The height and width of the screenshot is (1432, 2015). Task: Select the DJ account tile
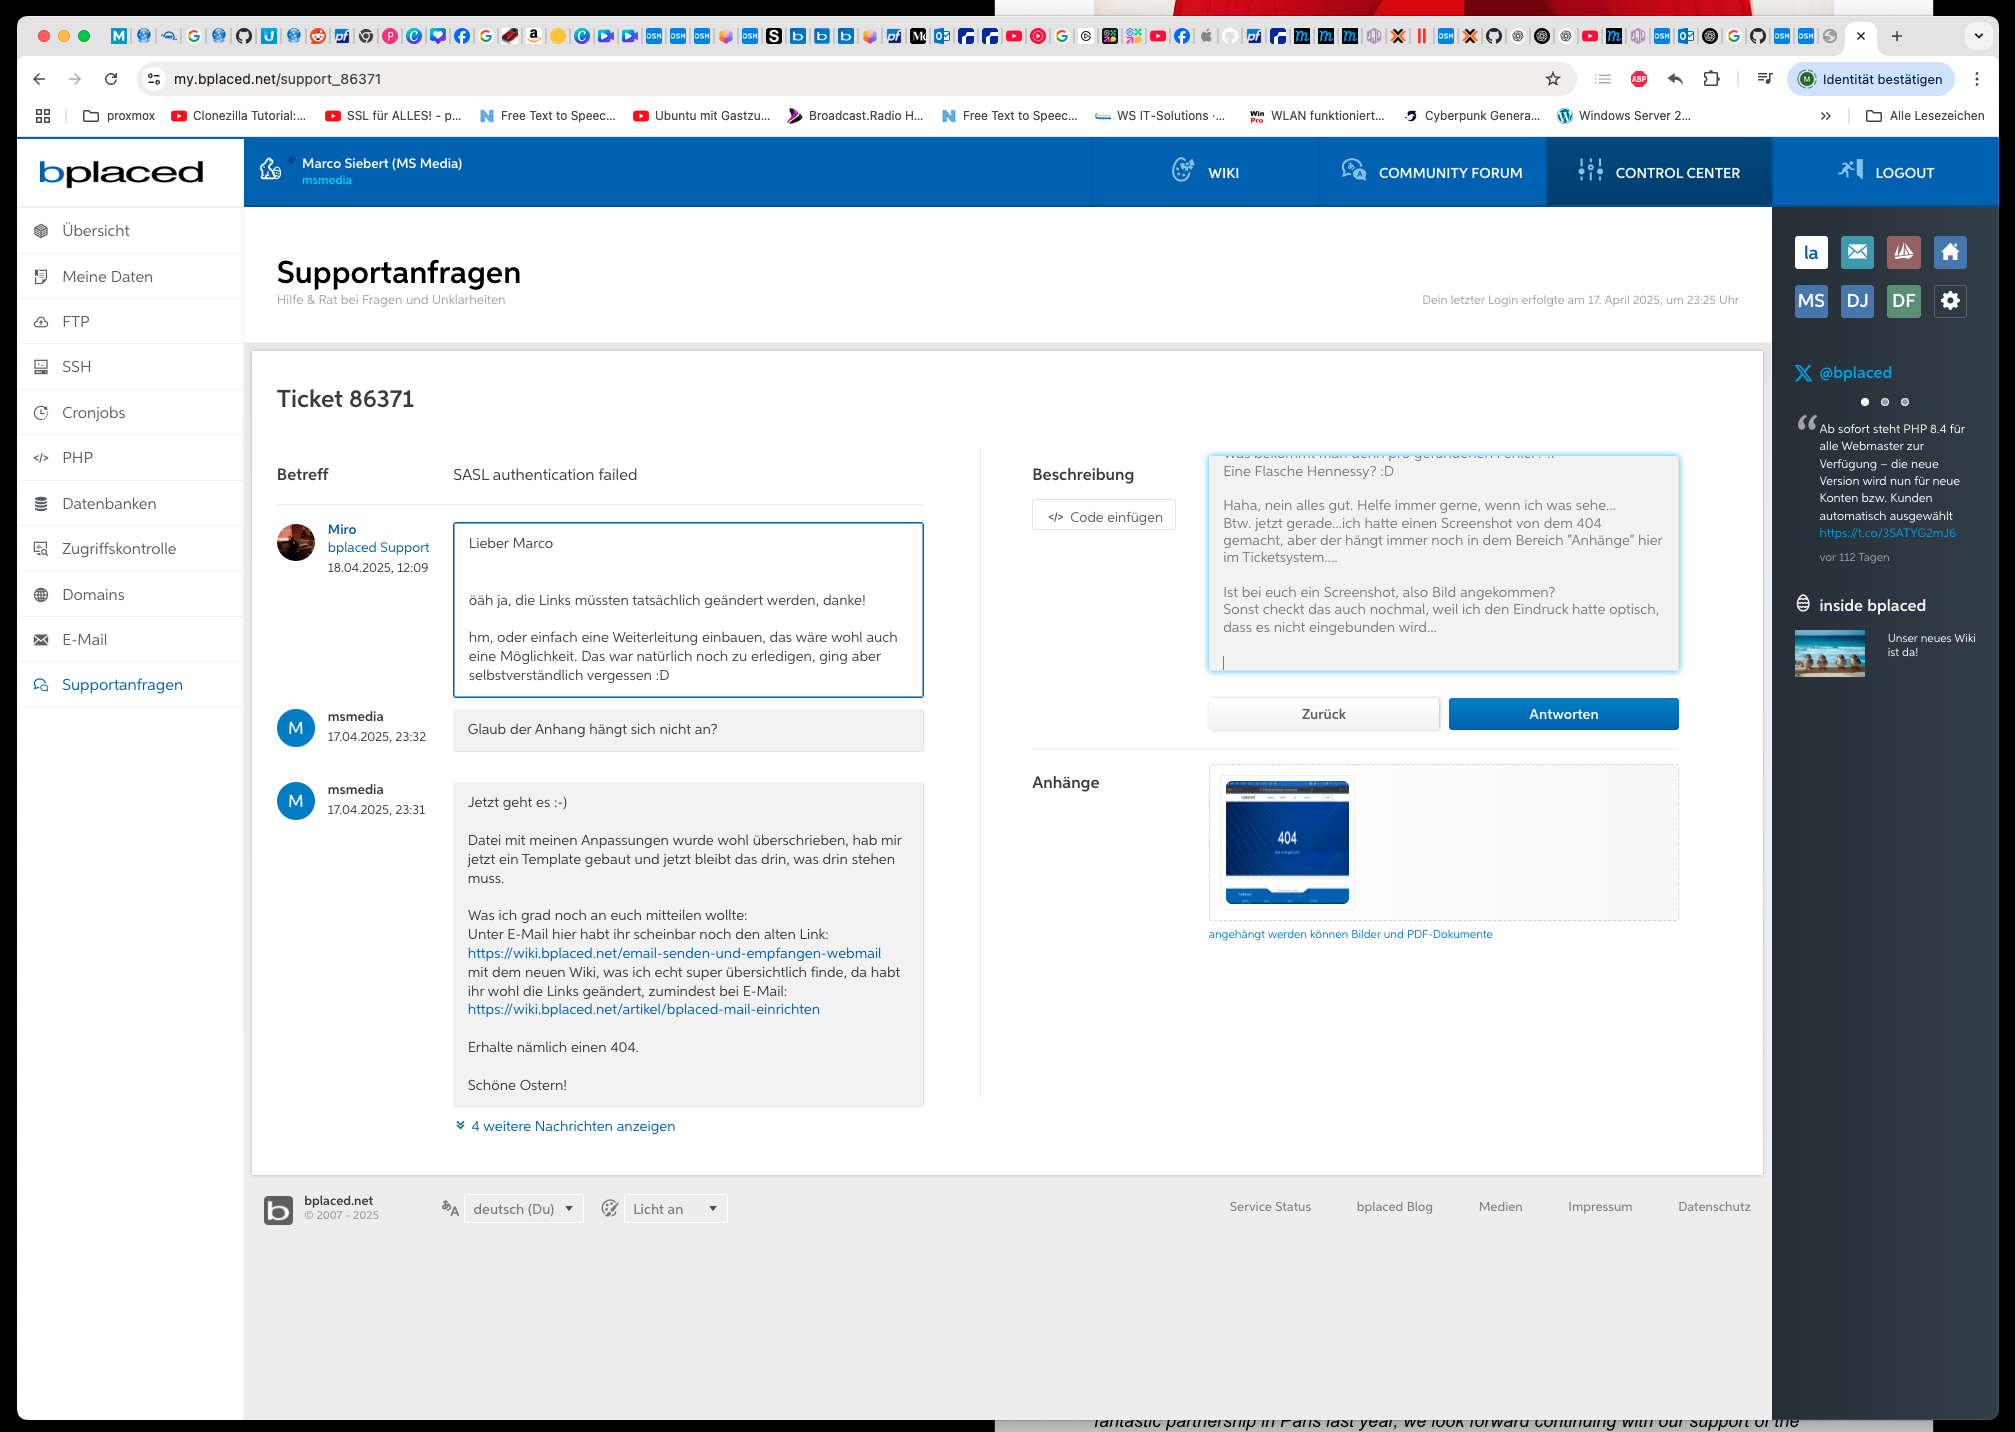1857,300
